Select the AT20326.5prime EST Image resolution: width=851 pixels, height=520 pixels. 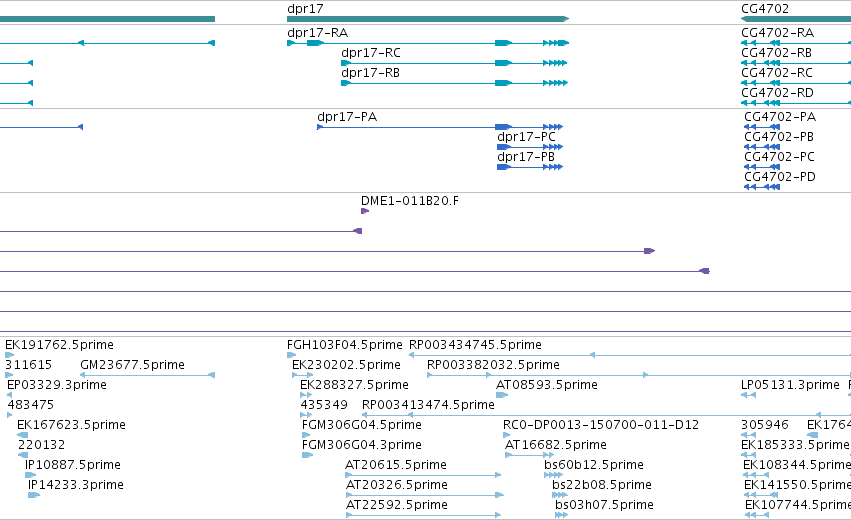point(397,485)
